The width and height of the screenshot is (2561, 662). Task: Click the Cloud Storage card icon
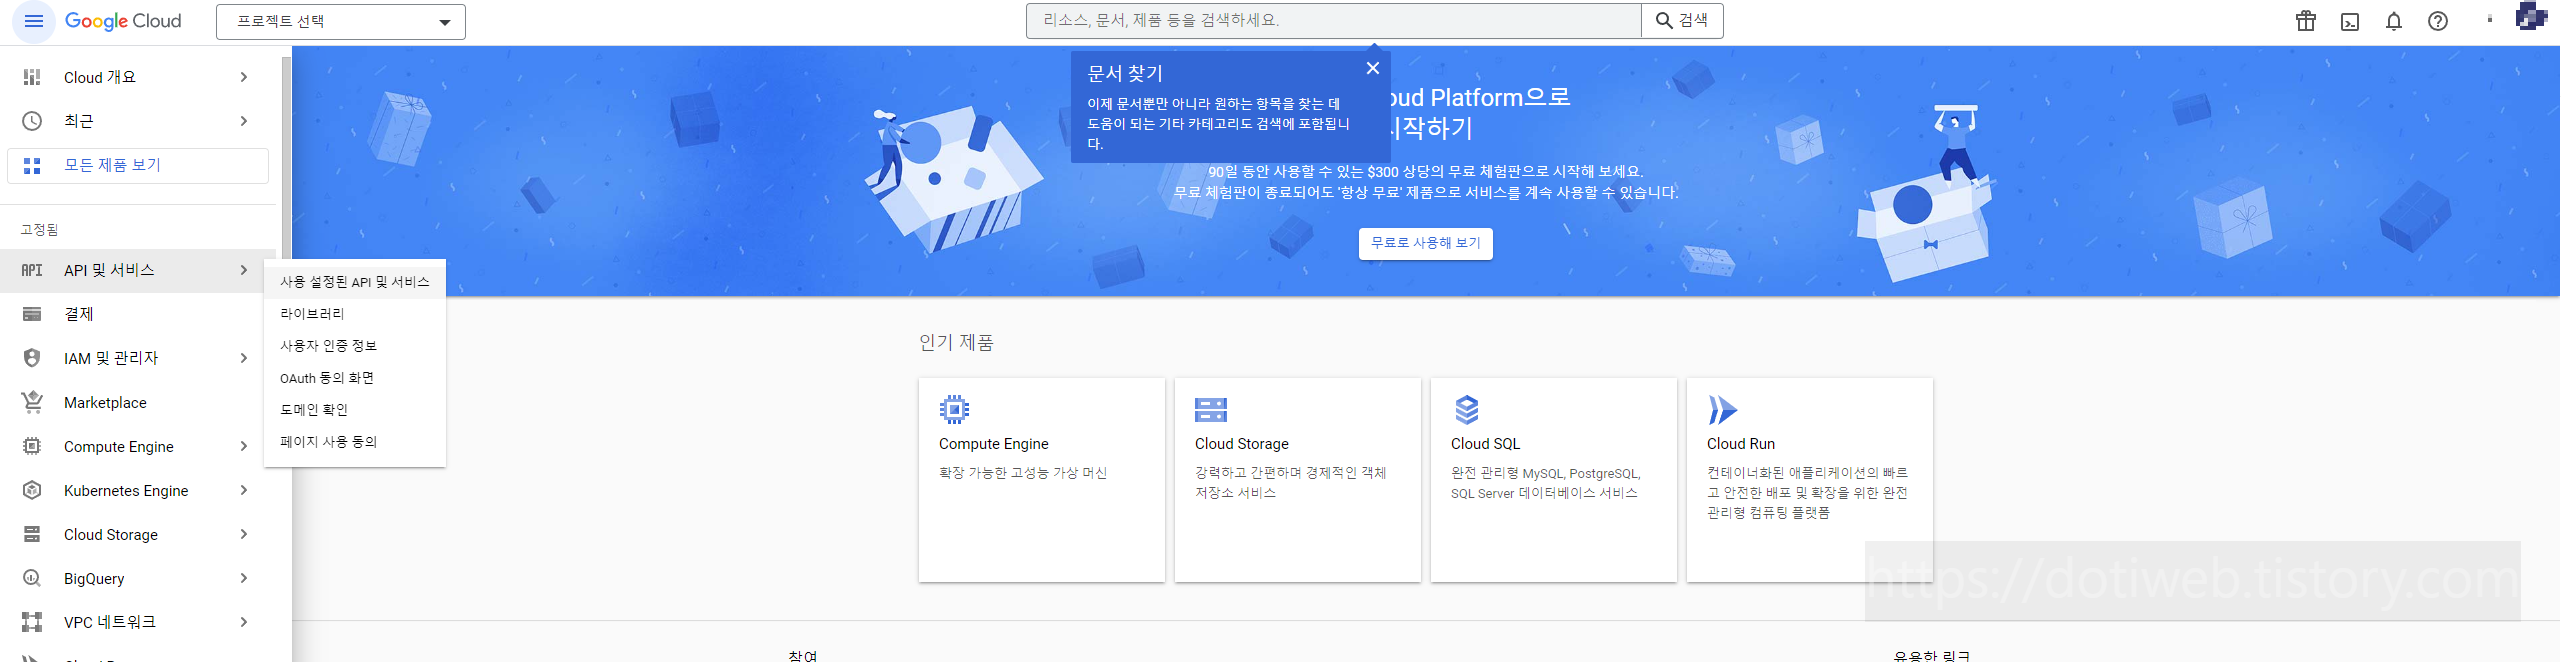click(1211, 409)
